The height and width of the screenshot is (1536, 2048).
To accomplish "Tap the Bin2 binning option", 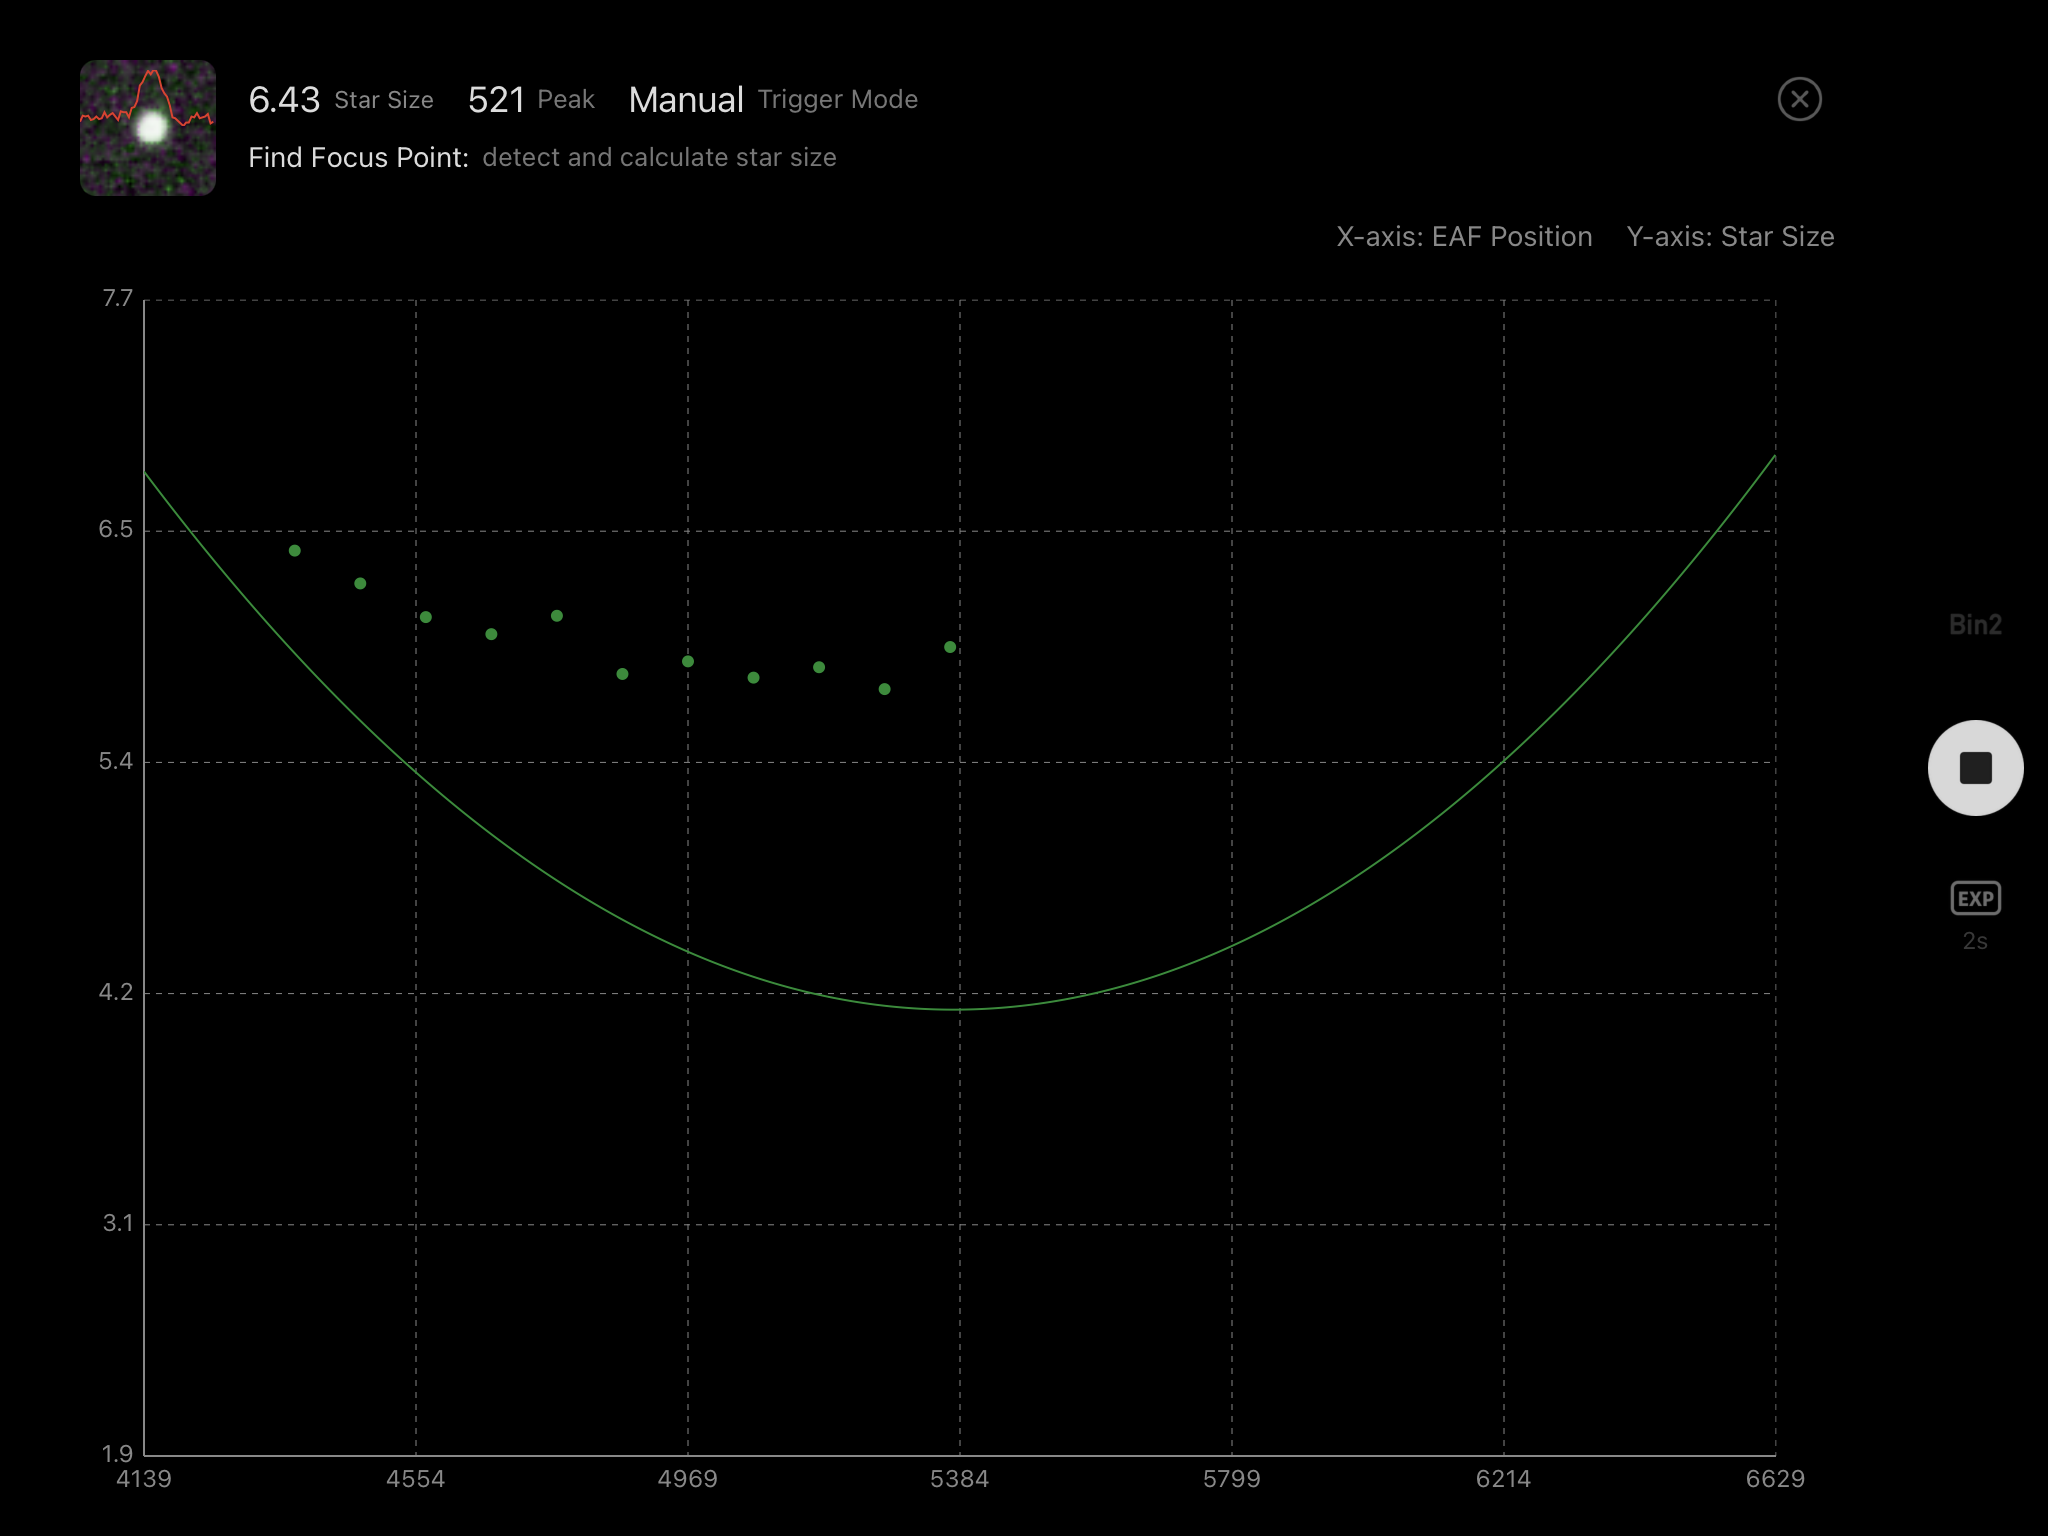I will tap(1975, 625).
